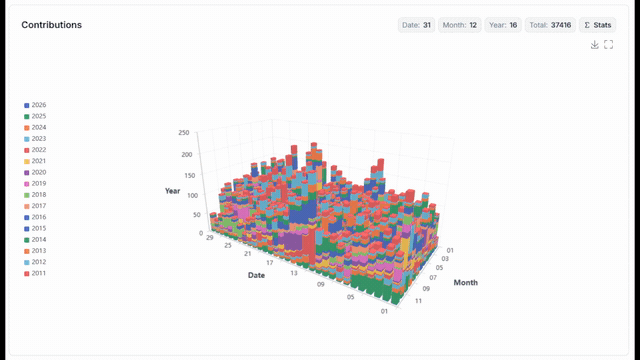This screenshot has width=640, height=360.
Task: Click the 17 tick on Date axis
Action: pyautogui.click(x=270, y=262)
